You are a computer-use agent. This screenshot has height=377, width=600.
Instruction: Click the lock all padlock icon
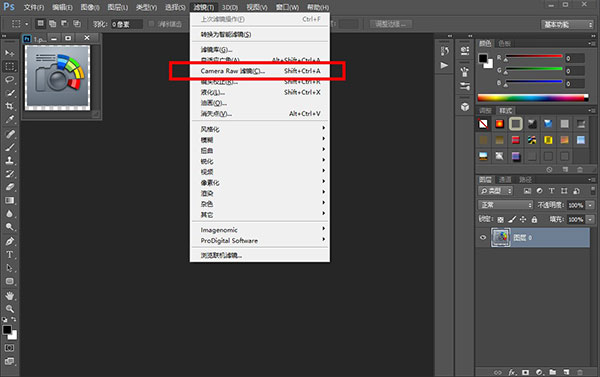pyautogui.click(x=534, y=219)
